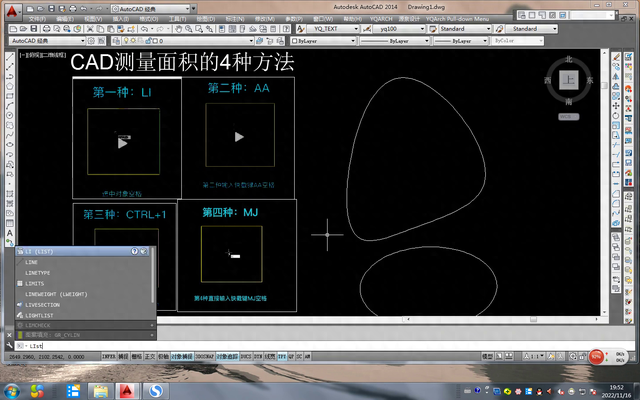
Task: Toggle INFER constraints in status bar
Action: 108,354
